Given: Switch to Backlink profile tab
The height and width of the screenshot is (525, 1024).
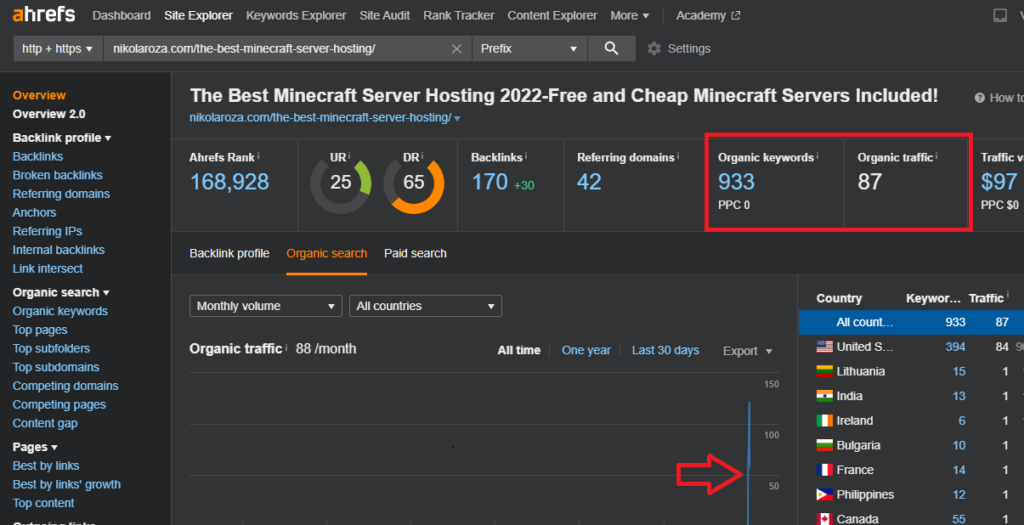Looking at the screenshot, I should [229, 253].
